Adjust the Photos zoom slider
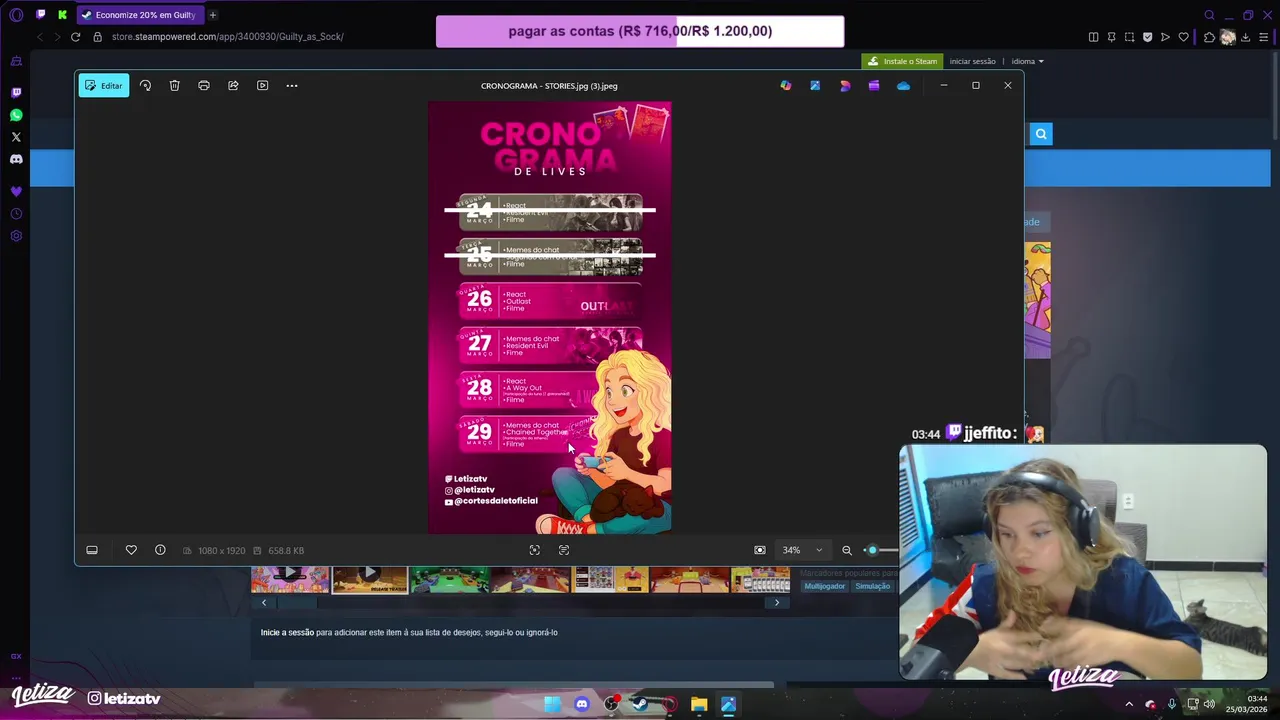 [x=879, y=550]
